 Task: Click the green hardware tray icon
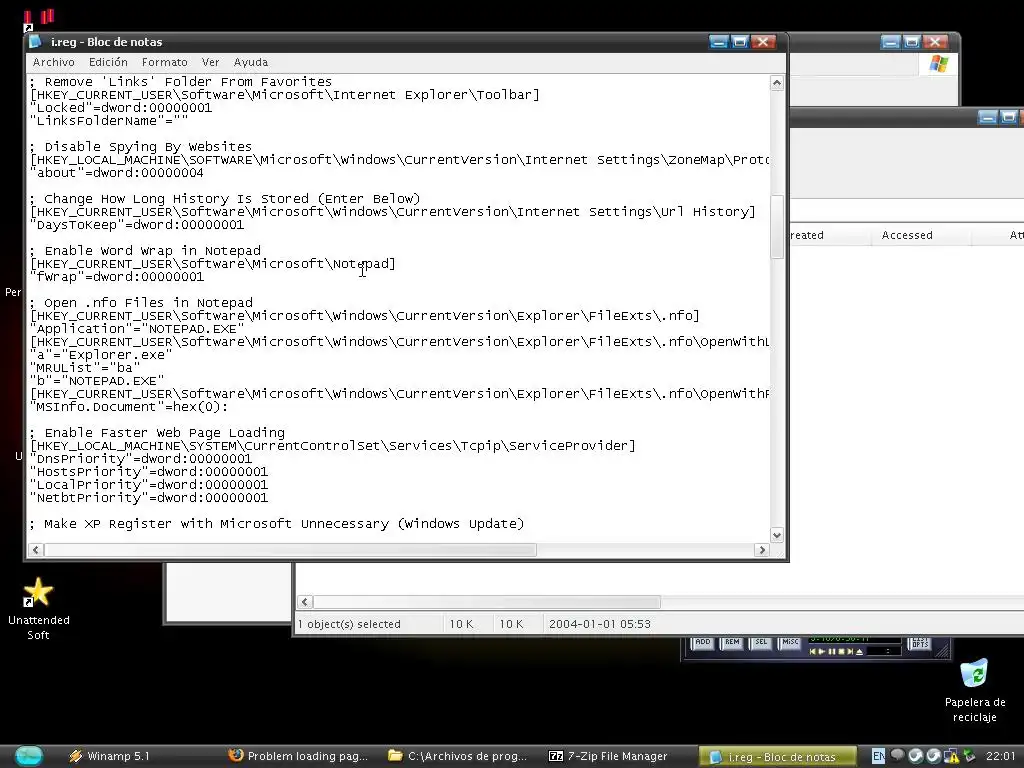click(x=970, y=756)
